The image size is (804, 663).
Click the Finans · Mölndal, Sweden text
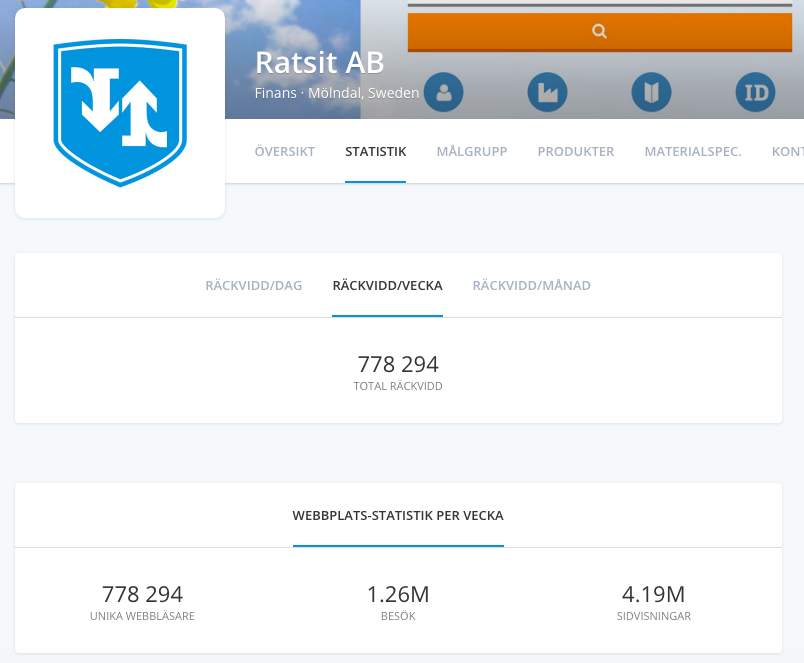pos(337,93)
